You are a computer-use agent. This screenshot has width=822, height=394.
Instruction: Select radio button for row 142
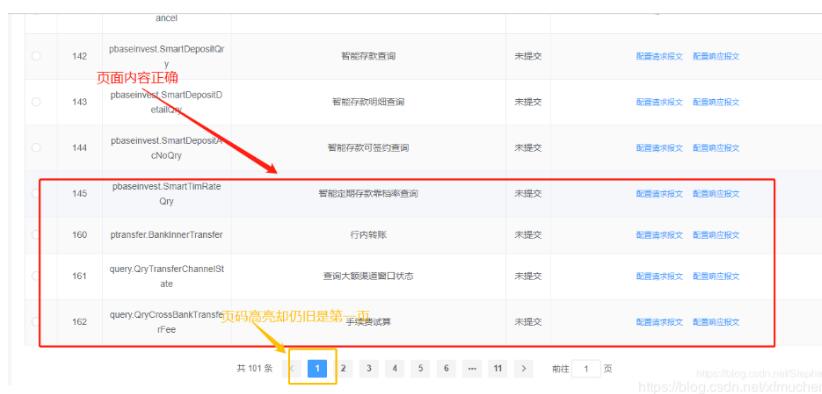(x=36, y=56)
